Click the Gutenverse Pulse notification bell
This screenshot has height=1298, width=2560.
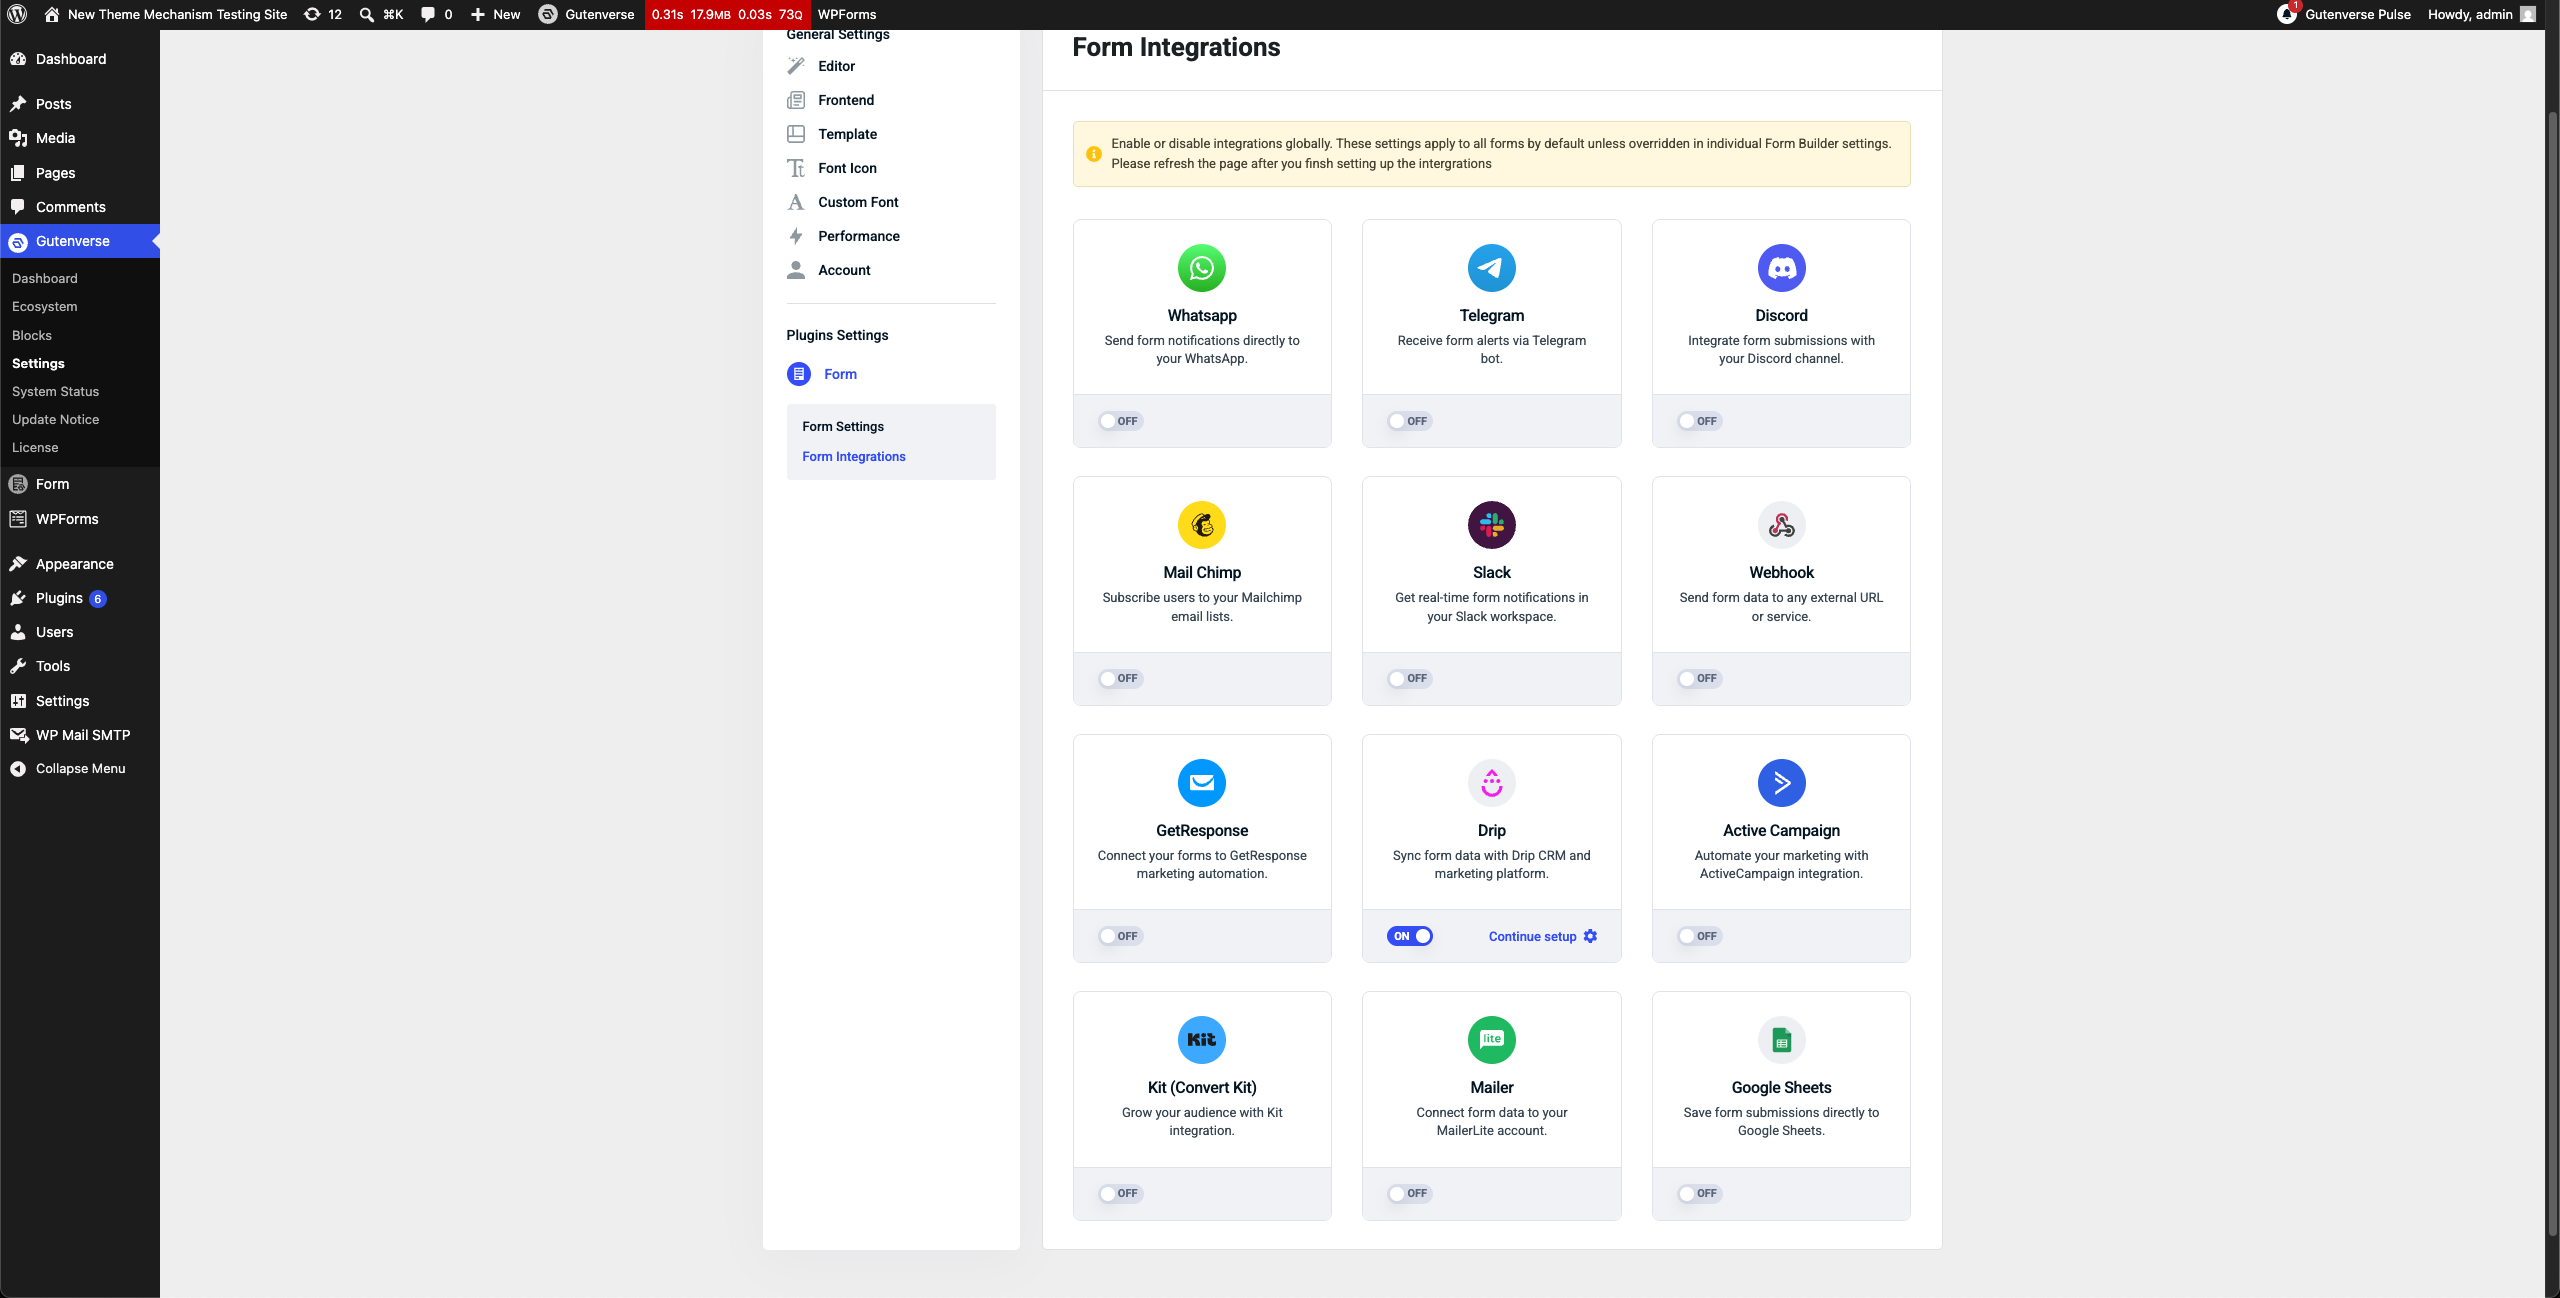tap(2286, 13)
